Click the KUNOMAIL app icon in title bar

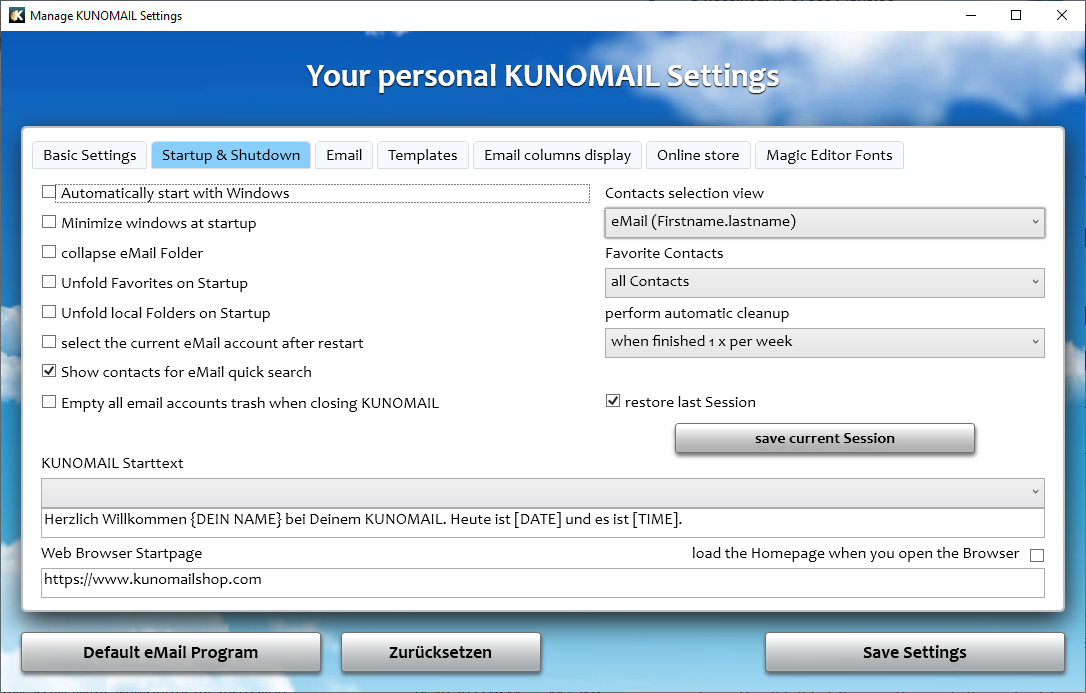point(16,16)
